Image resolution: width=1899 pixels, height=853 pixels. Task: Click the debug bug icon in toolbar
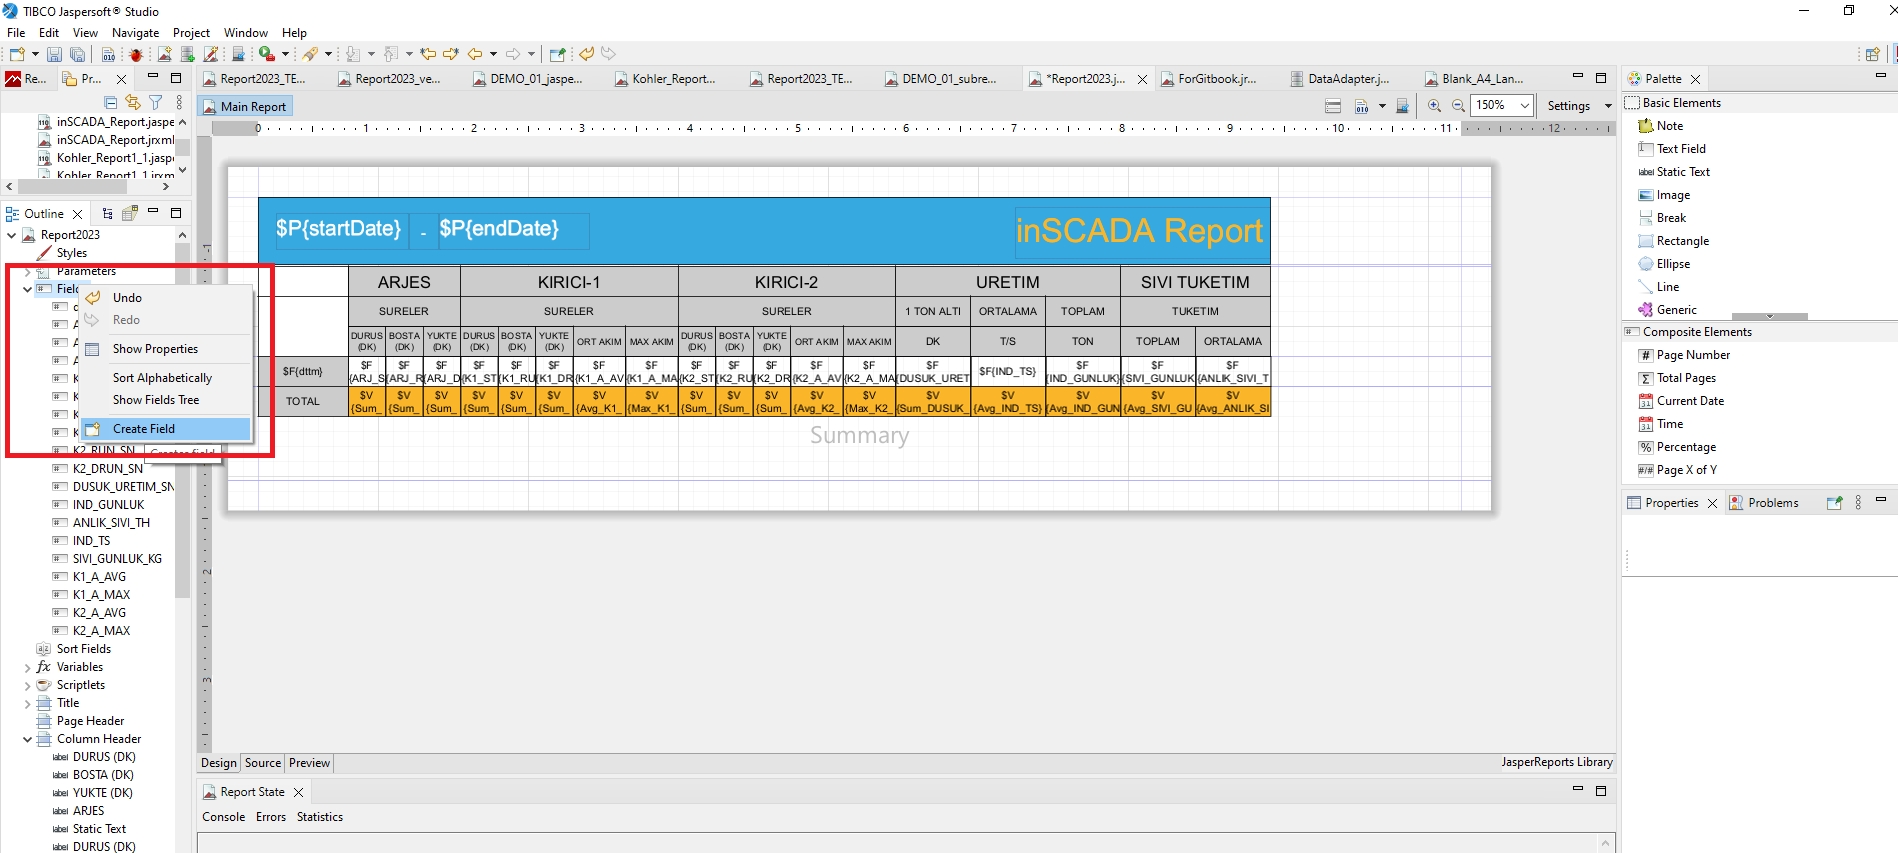(x=136, y=54)
